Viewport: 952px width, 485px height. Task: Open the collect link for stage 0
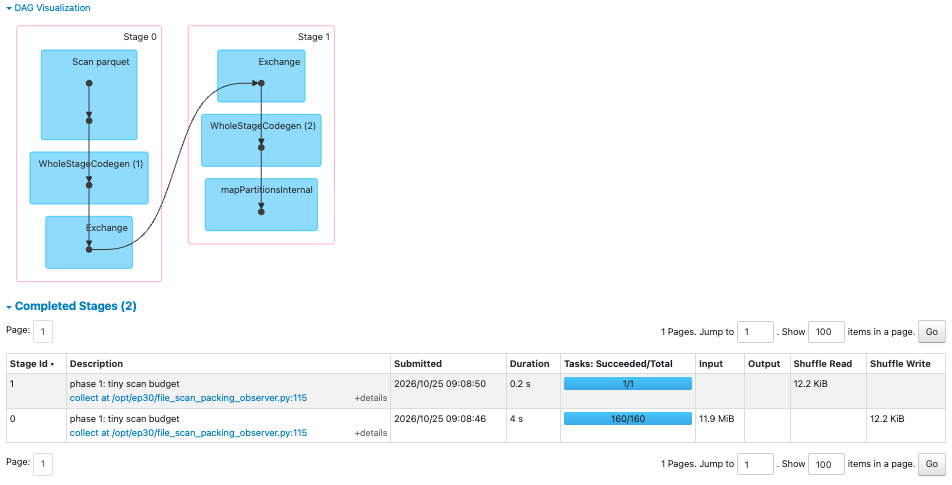[x=188, y=433]
